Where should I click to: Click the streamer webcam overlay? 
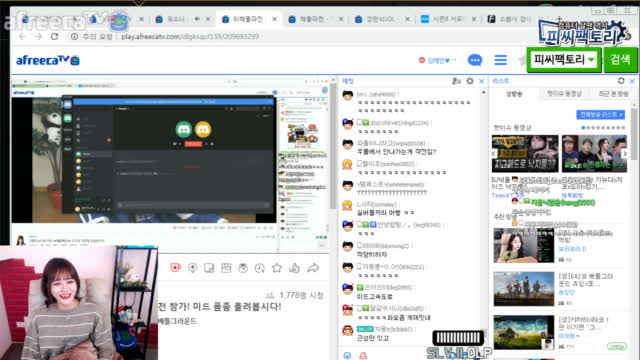coord(79,302)
